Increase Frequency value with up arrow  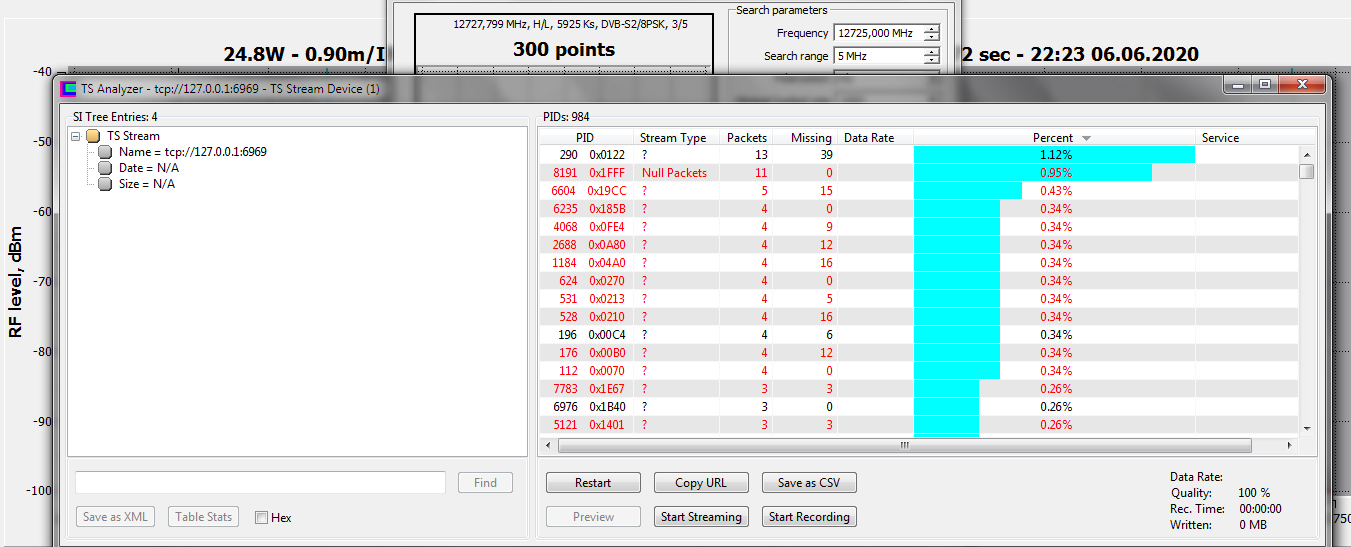pos(931,28)
